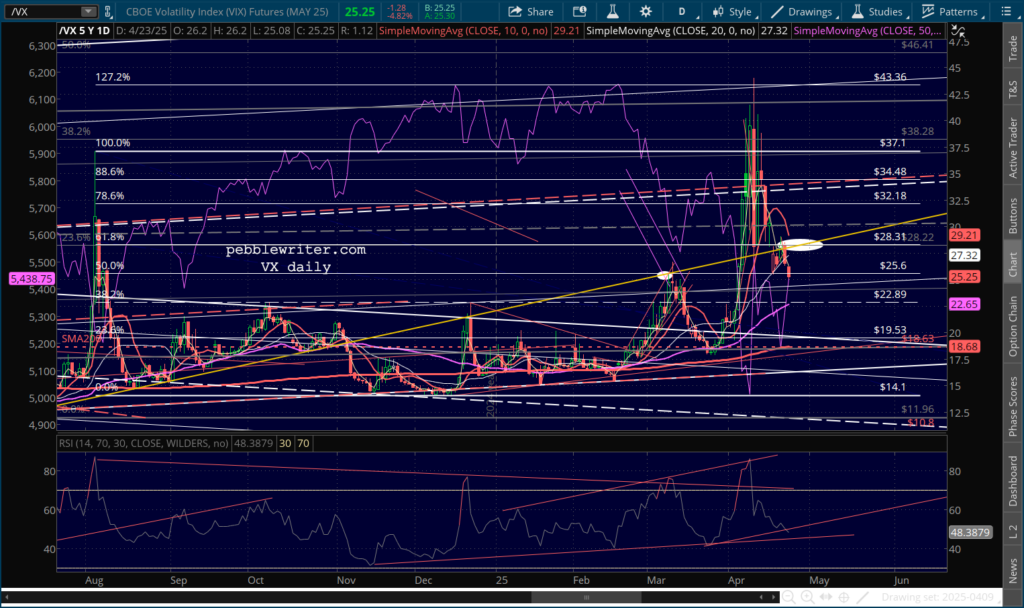Open the Phase Scores sidebar tab
Screen dimensions: 1024x608
1013,406
